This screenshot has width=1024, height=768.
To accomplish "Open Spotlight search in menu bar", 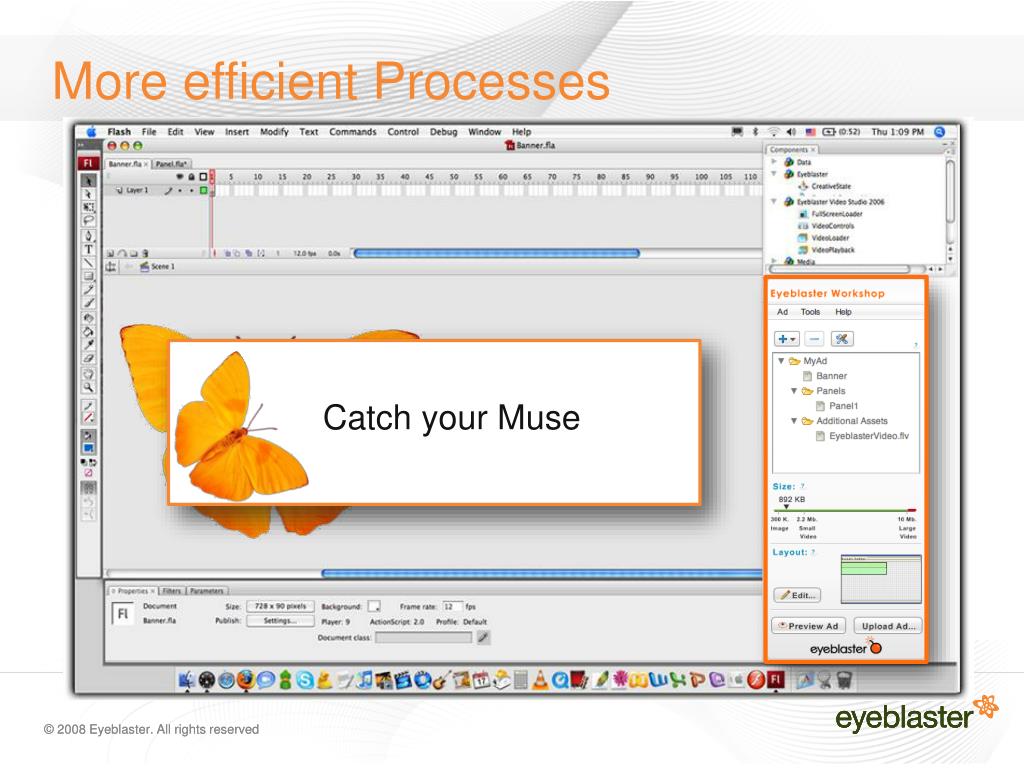I will pyautogui.click(x=940, y=132).
